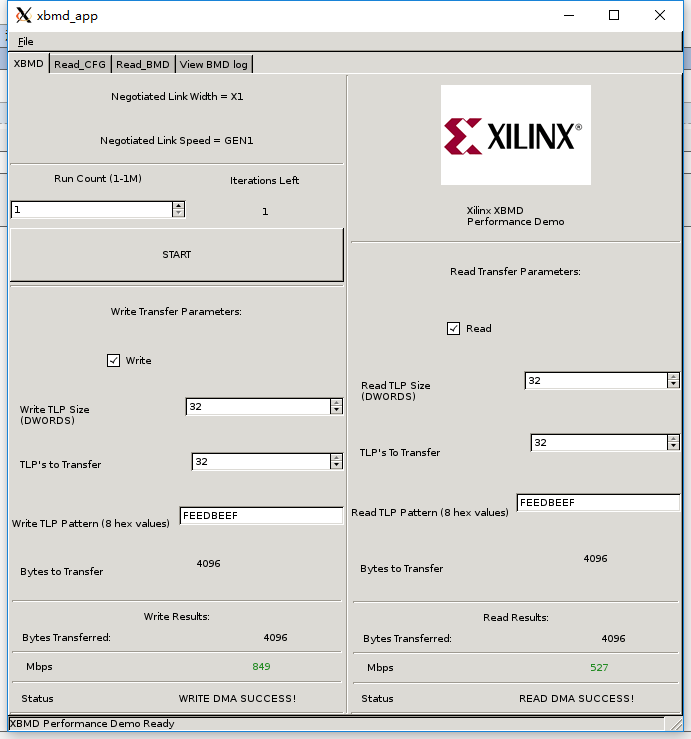This screenshot has height=739, width=691.
Task: Decrease the Run Count with down arrow
Action: pos(178,213)
